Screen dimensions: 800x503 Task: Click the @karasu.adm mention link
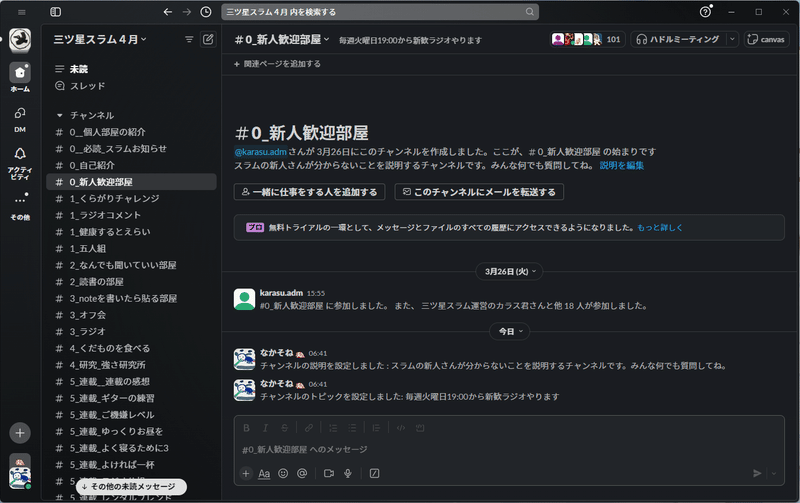261,152
